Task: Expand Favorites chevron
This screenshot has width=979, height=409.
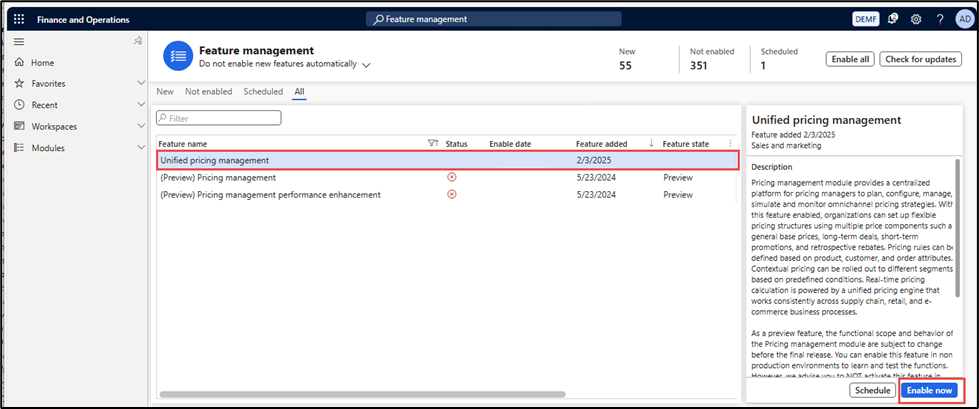Action: tap(140, 83)
